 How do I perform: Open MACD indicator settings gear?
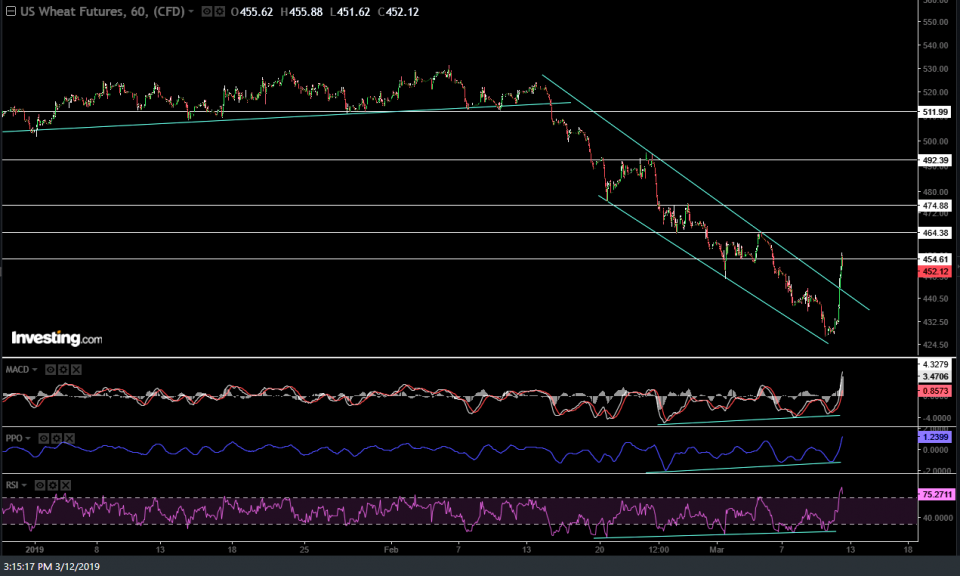click(x=64, y=369)
